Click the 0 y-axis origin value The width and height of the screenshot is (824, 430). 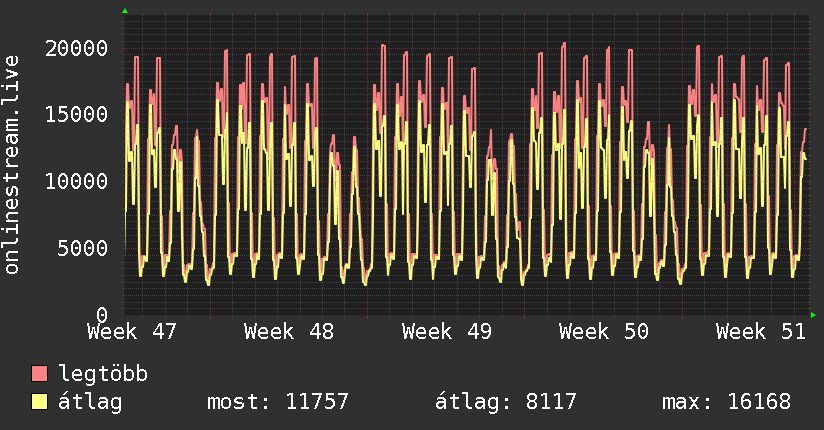point(101,315)
